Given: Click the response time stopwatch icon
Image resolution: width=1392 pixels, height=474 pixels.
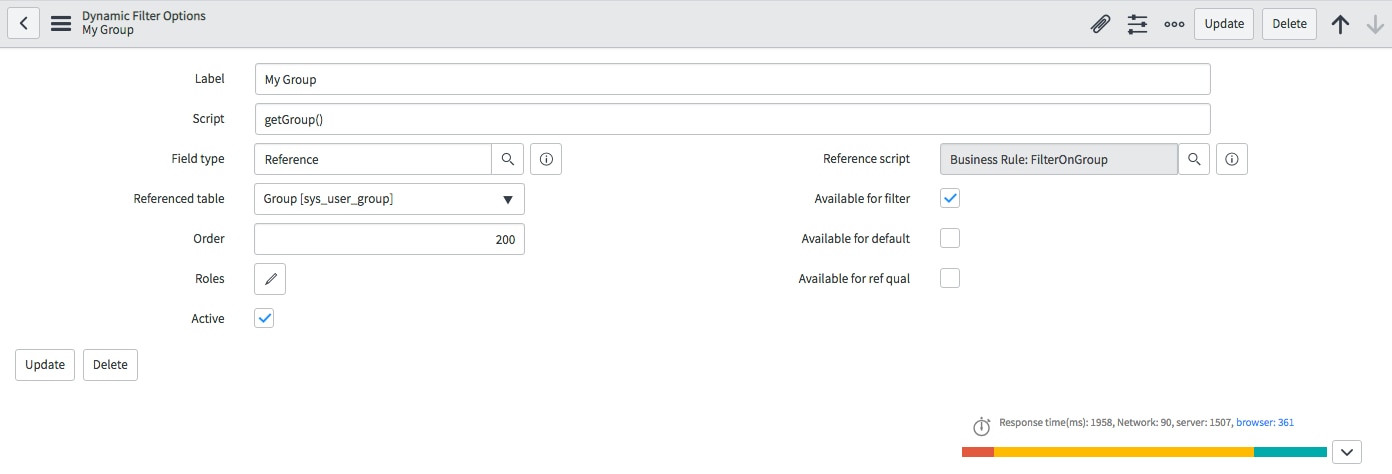Looking at the screenshot, I should pos(982,427).
